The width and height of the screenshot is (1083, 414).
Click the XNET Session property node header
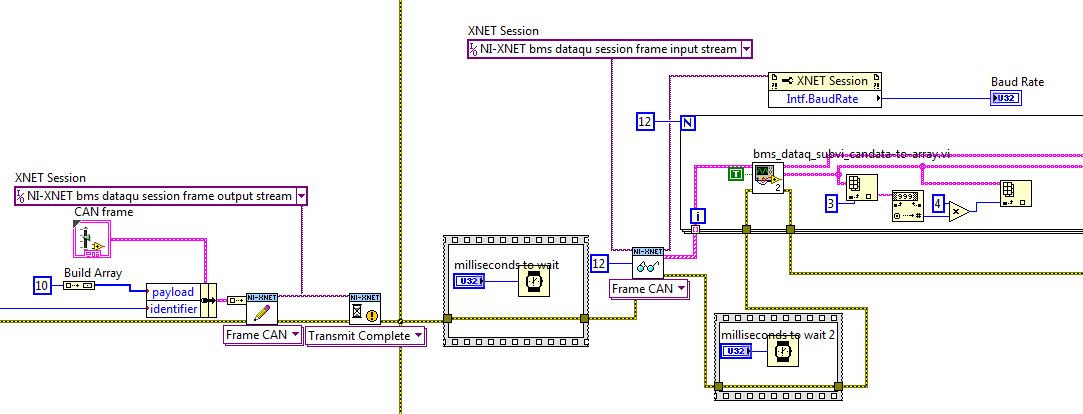point(827,81)
